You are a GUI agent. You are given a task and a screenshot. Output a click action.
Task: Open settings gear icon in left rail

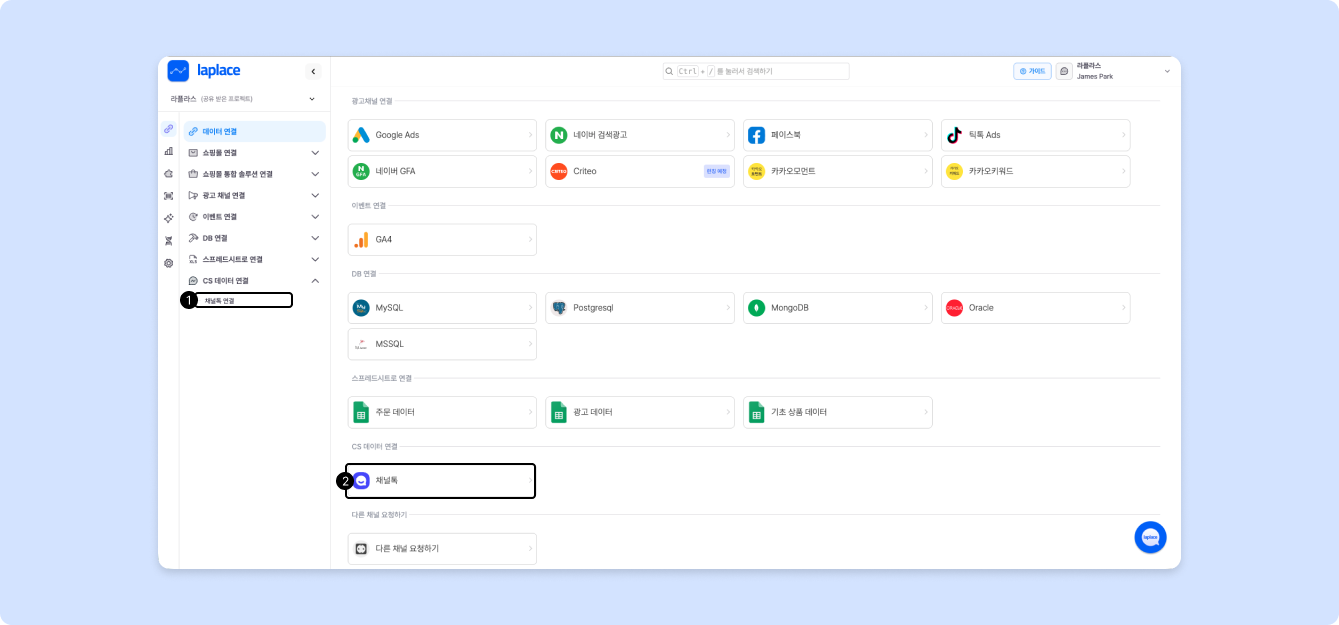(x=168, y=263)
